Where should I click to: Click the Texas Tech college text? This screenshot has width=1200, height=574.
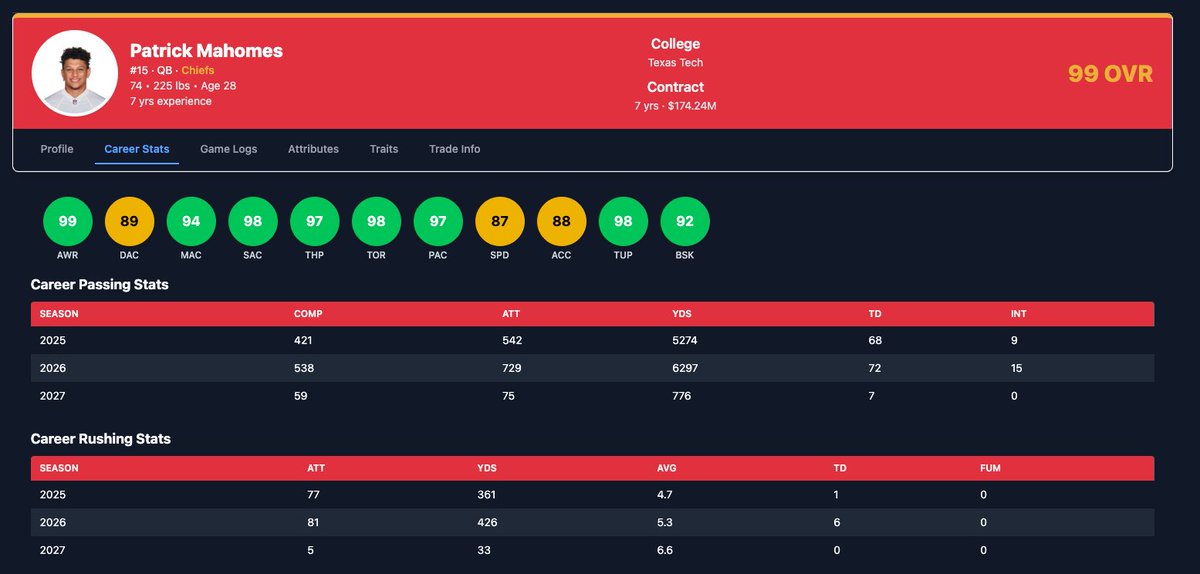(675, 63)
